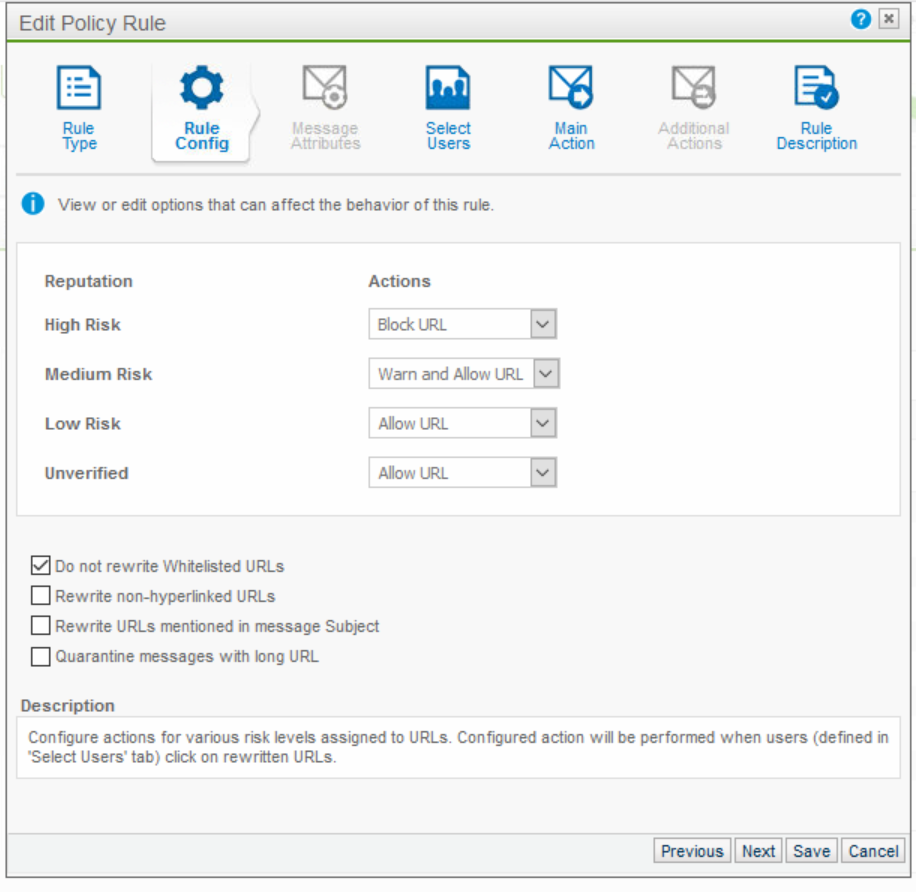Click the Additional Actions envelope icon
Viewport: 916px width, 892px height.
click(x=694, y=89)
